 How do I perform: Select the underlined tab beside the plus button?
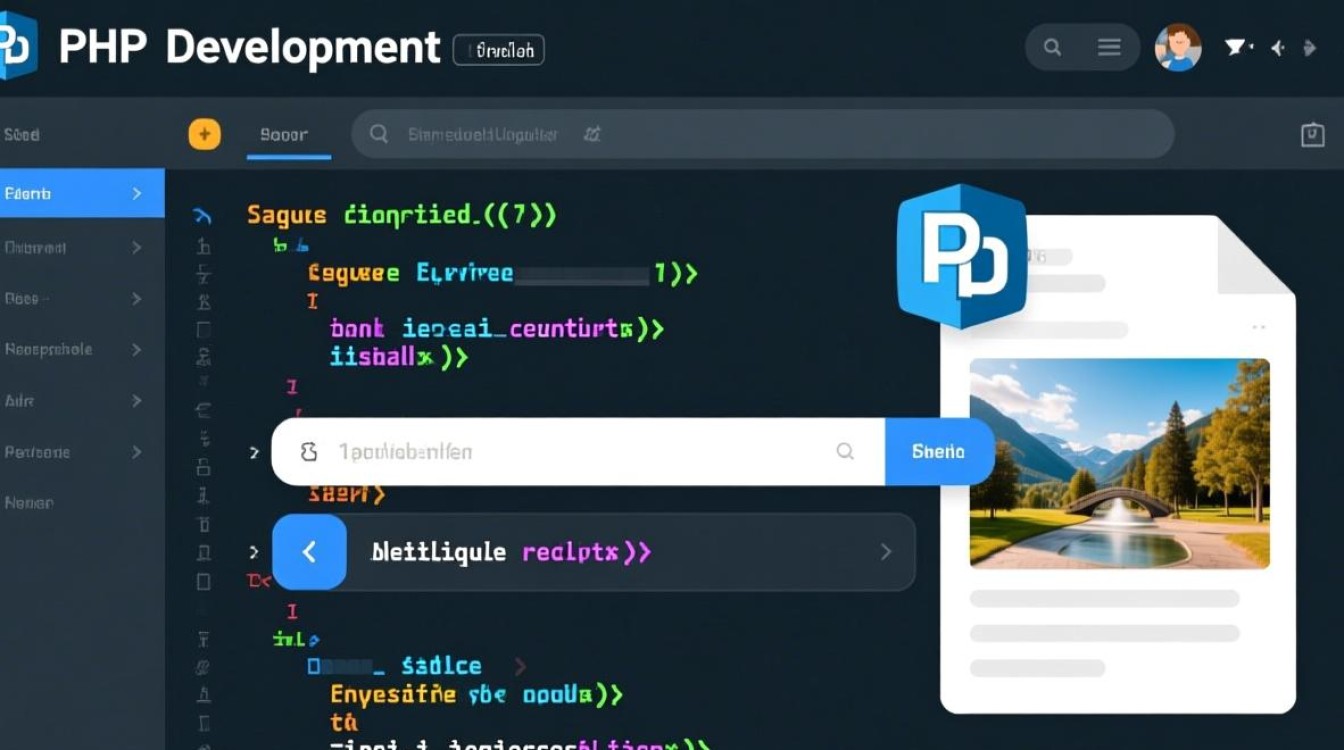click(x=284, y=135)
